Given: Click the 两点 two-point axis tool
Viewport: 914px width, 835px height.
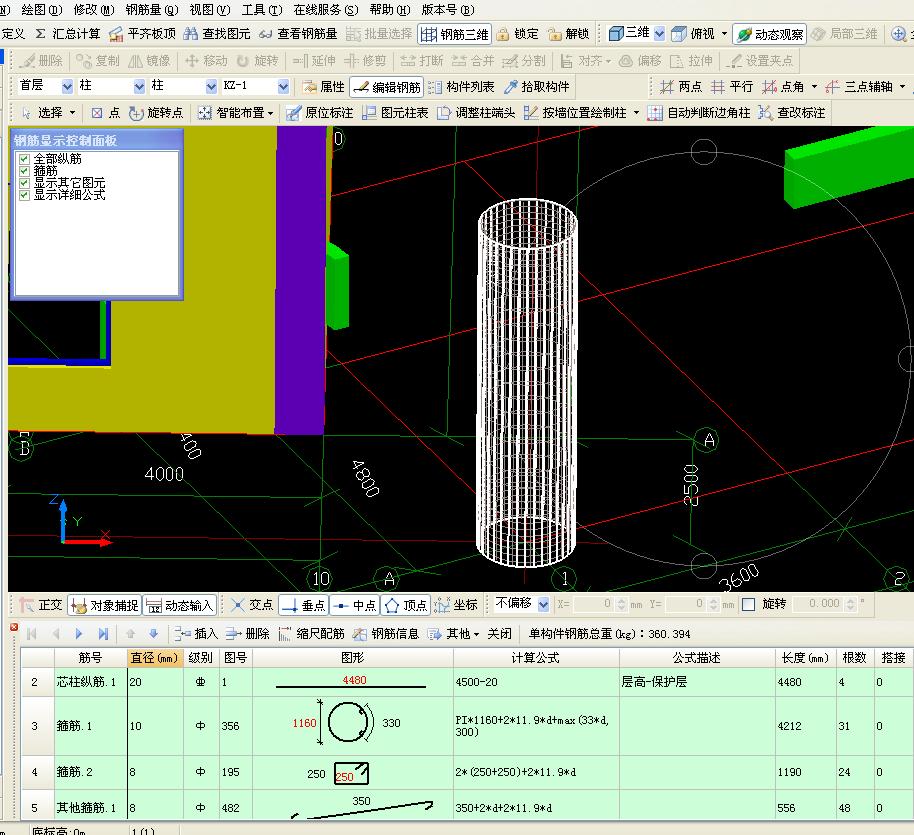Looking at the screenshot, I should pos(681,87).
